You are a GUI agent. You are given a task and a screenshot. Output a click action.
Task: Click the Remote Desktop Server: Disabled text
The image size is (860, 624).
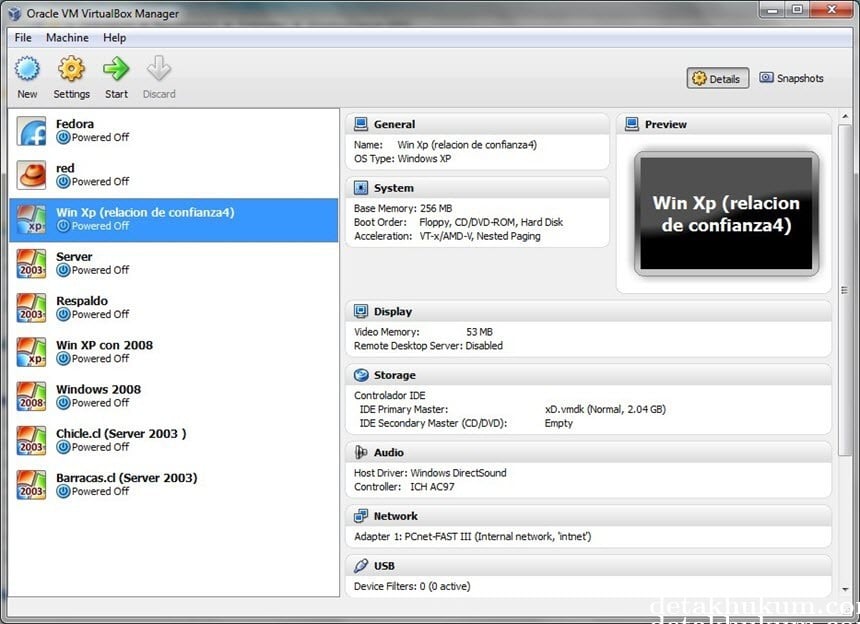pos(428,345)
